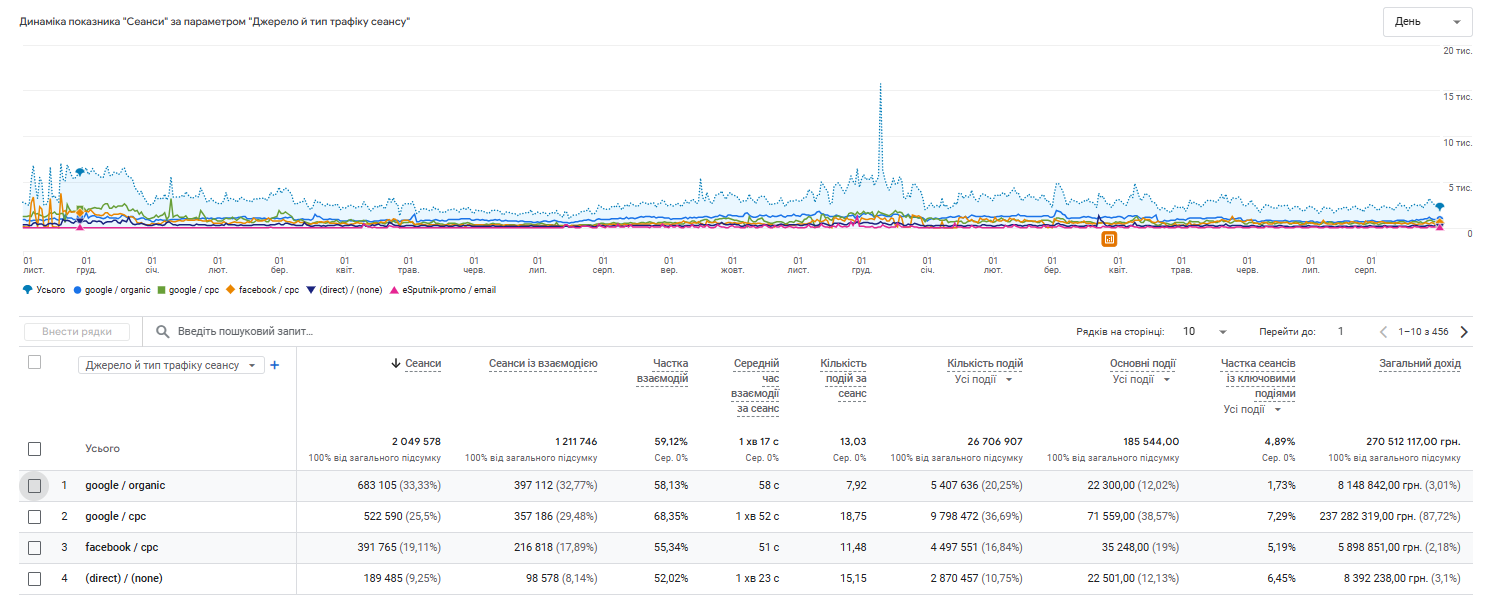Go to next page of table rows
The image size is (1490, 595).
(x=1464, y=332)
